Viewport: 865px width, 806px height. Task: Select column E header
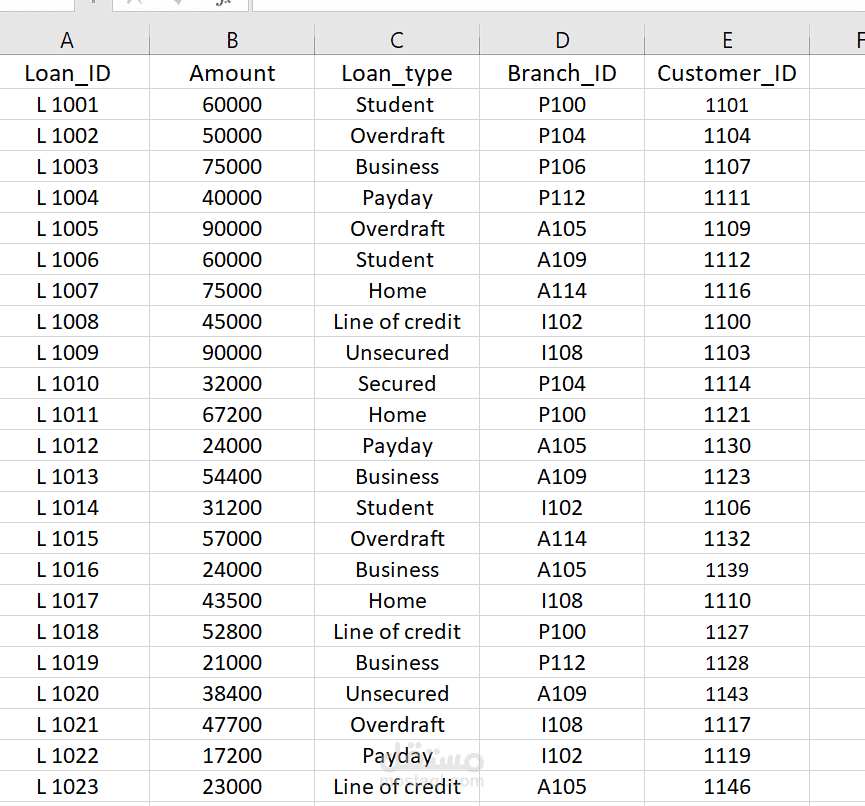[727, 41]
